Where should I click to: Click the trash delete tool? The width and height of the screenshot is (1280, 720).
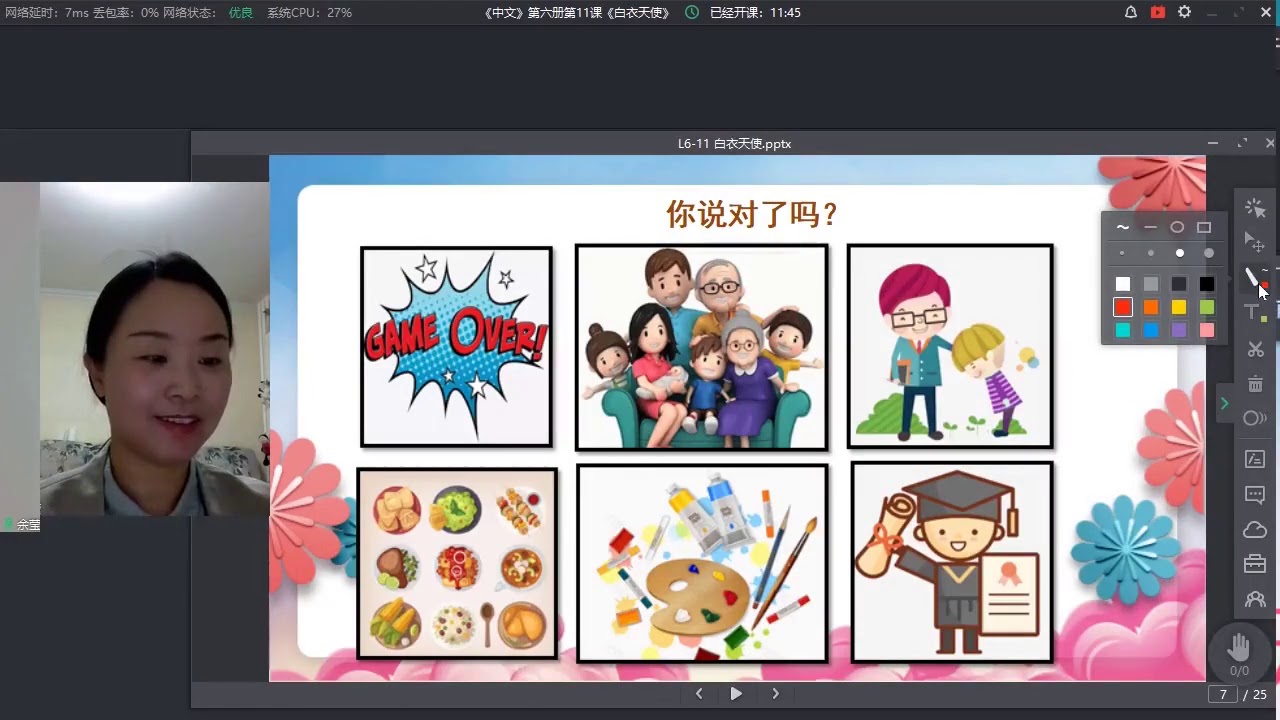pos(1255,384)
